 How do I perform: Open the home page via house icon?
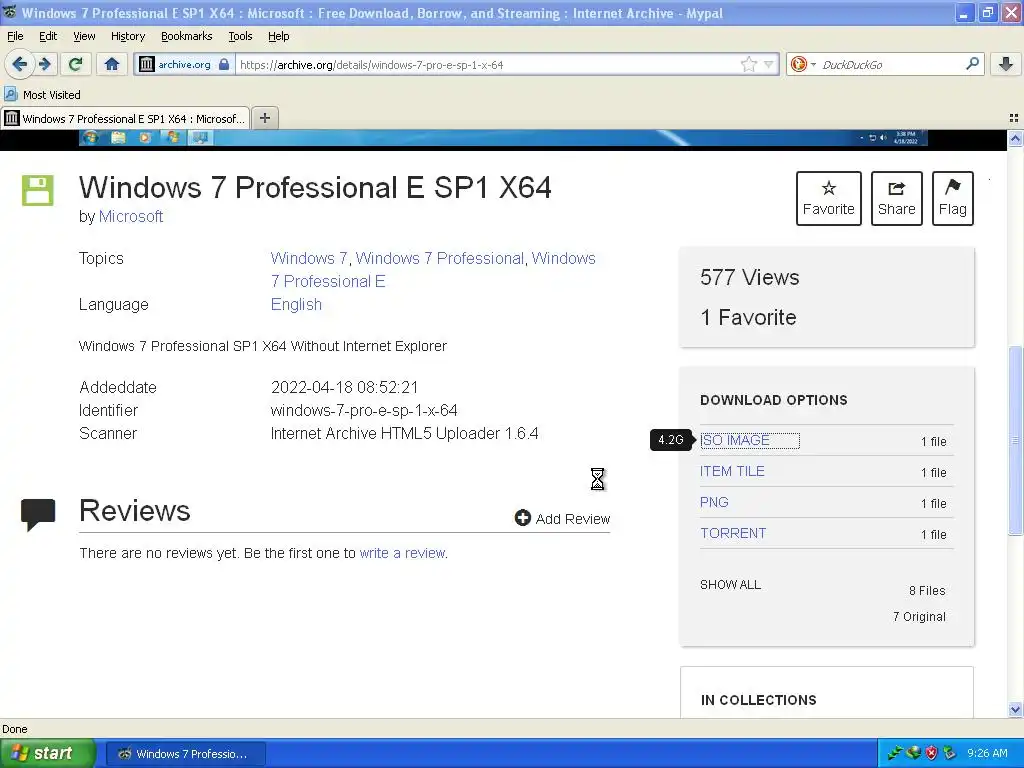tap(112, 64)
